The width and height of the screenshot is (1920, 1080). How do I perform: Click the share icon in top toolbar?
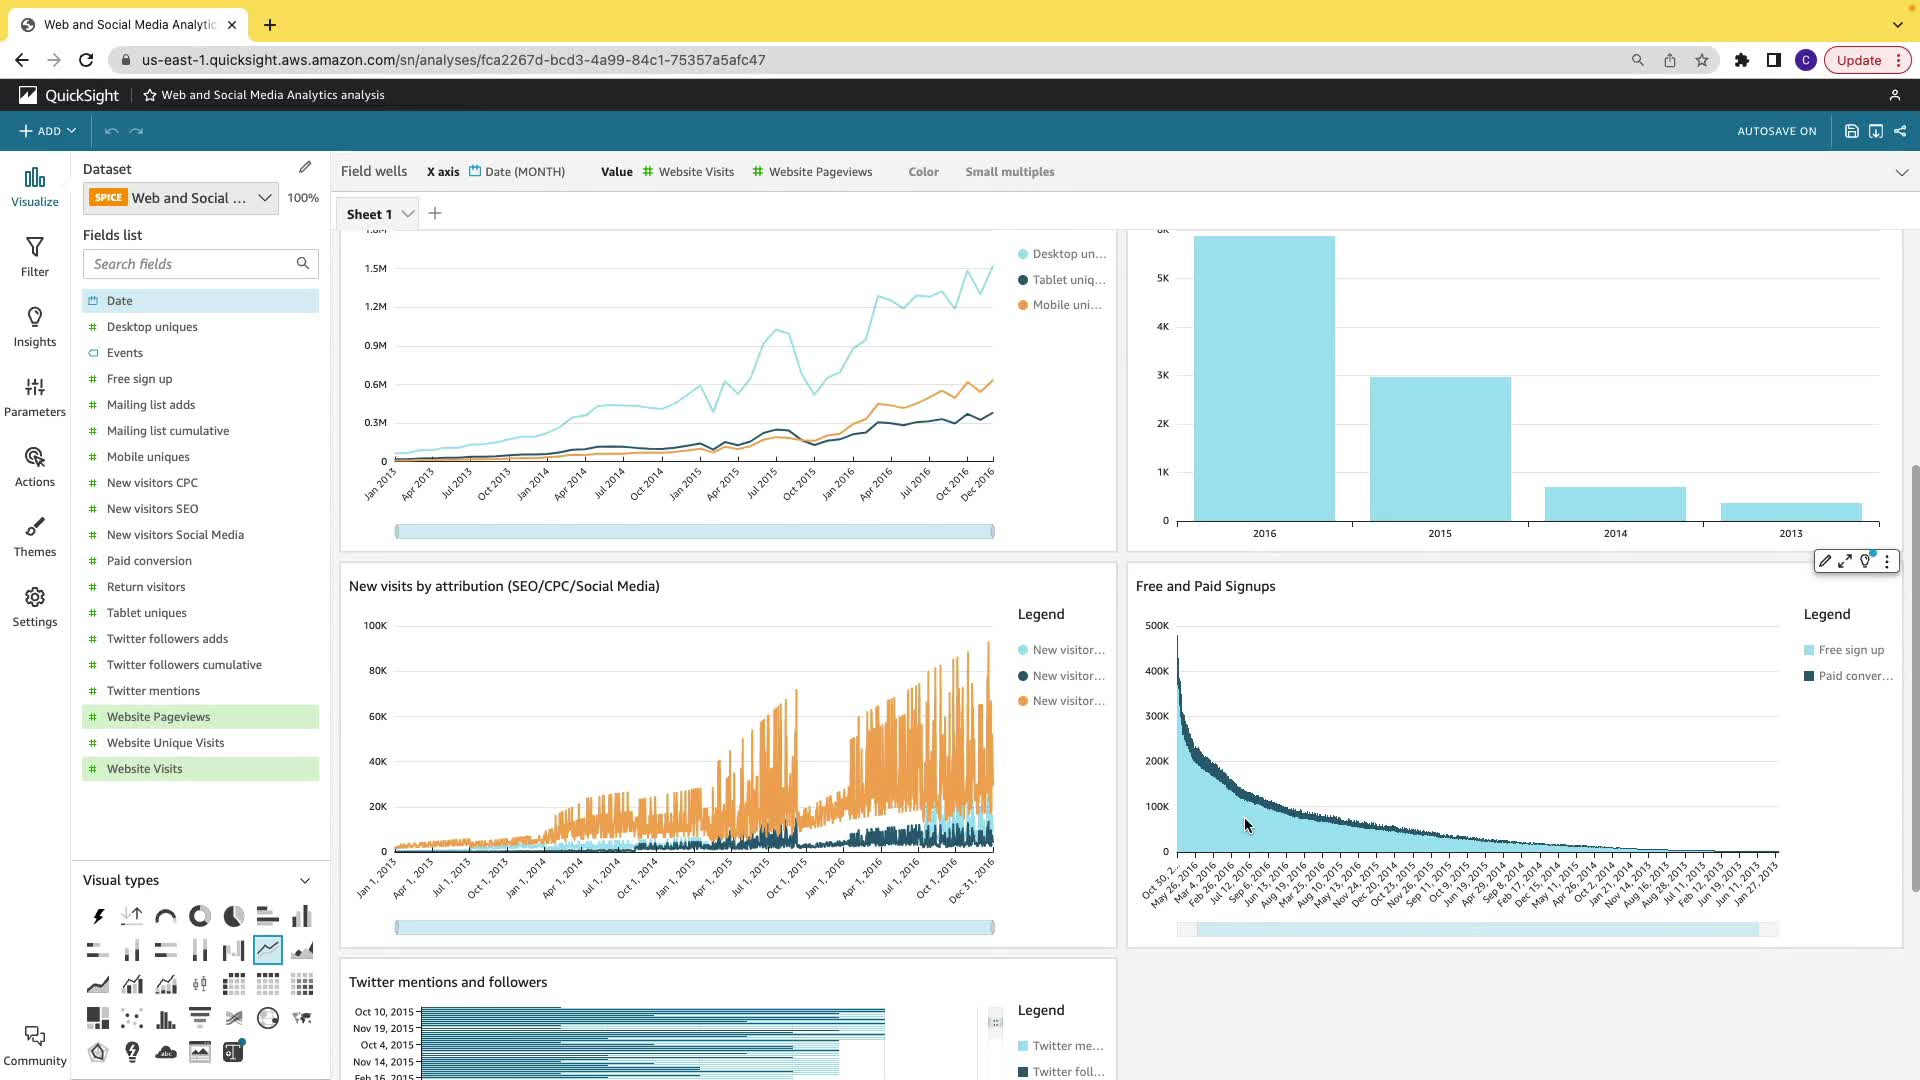pyautogui.click(x=1900, y=131)
